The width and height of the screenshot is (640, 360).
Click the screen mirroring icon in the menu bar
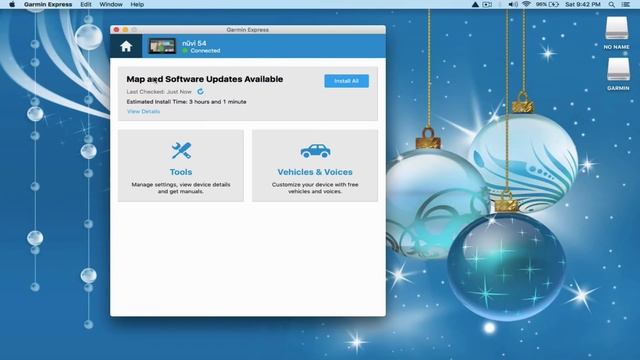pyautogui.click(x=487, y=4)
